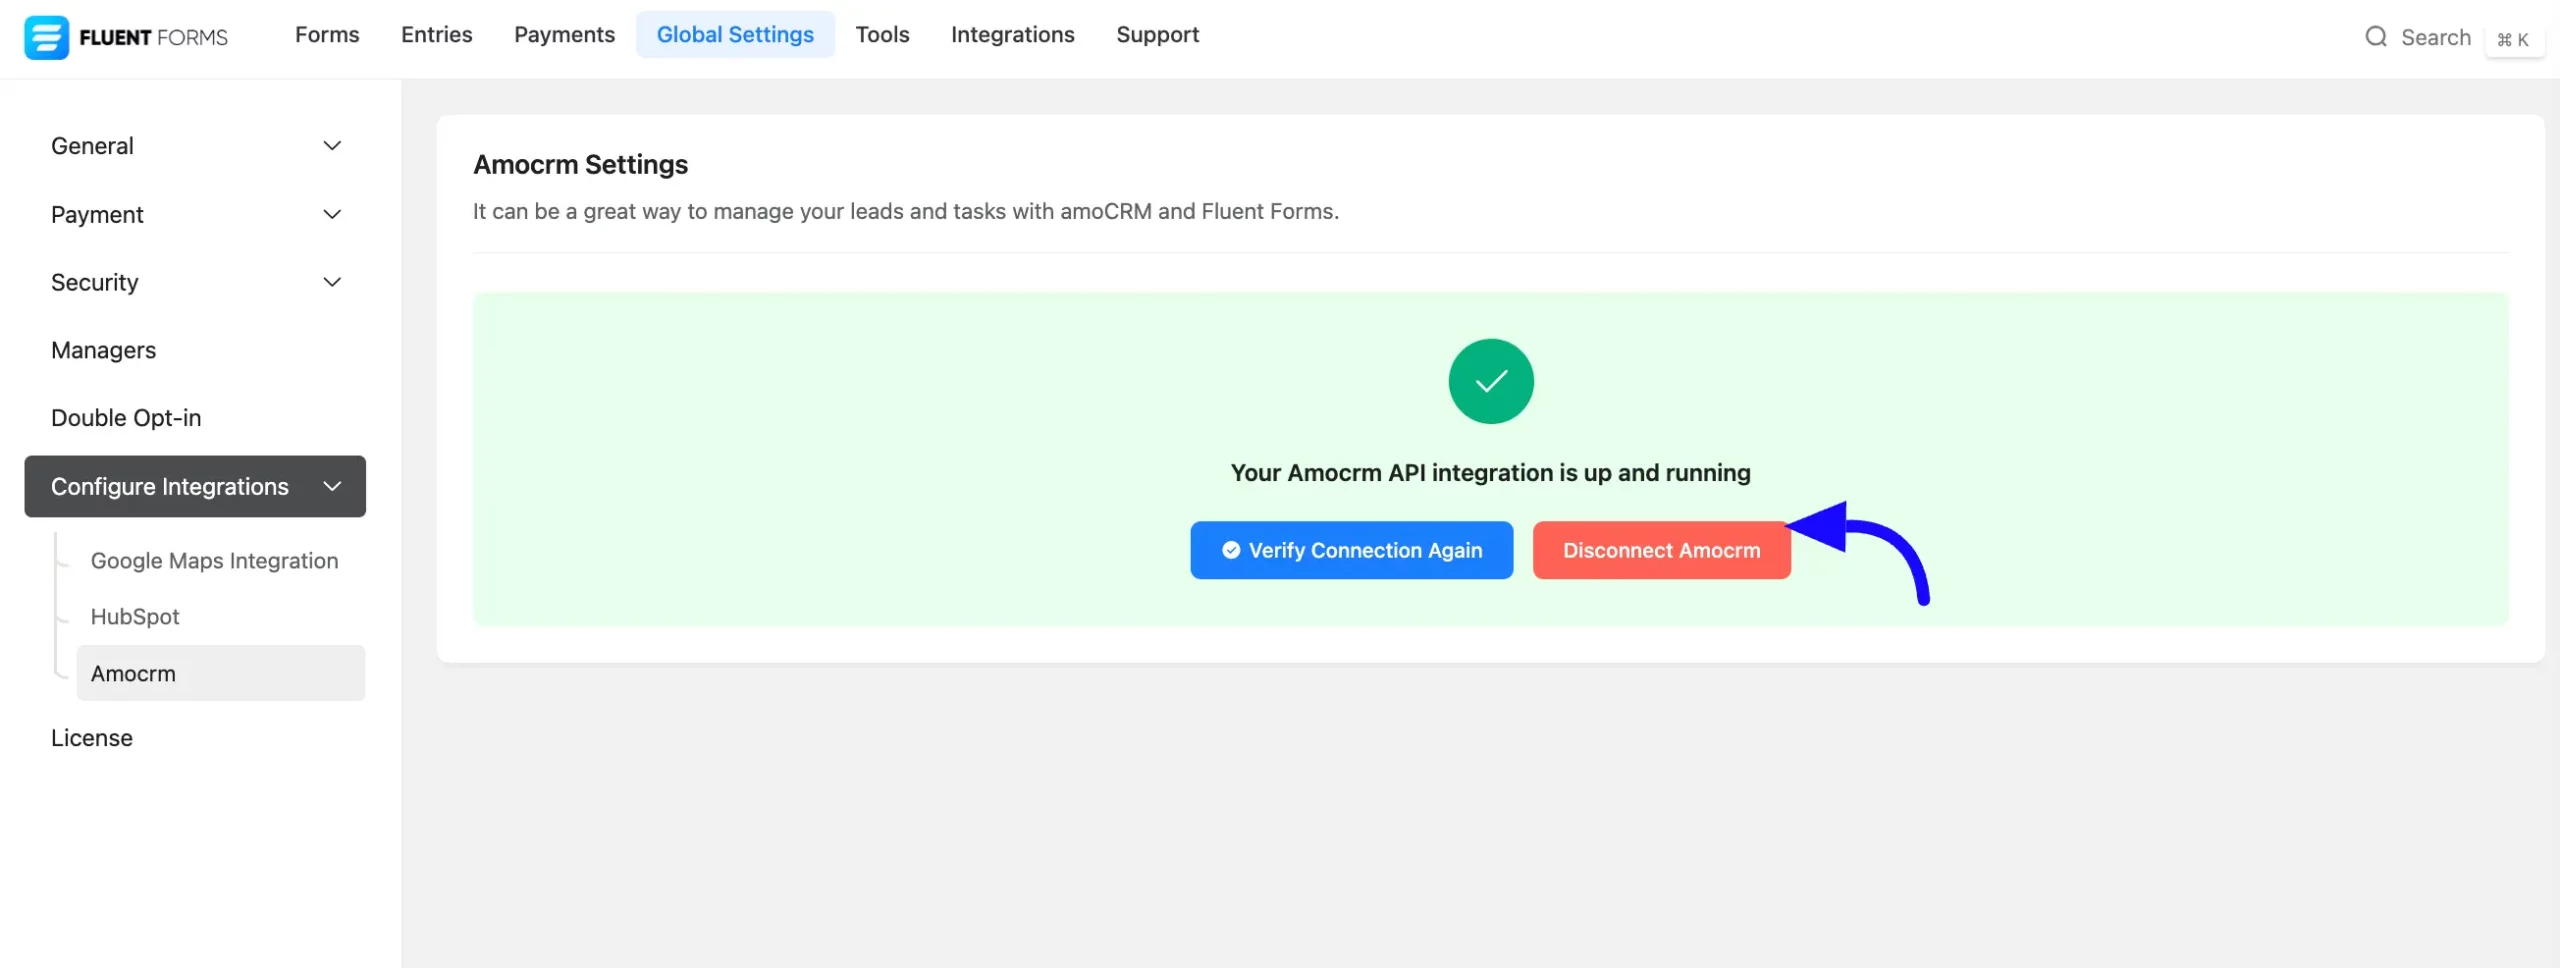The image size is (2560, 968).
Task: Open the General sidebar item
Action: click(x=195, y=146)
